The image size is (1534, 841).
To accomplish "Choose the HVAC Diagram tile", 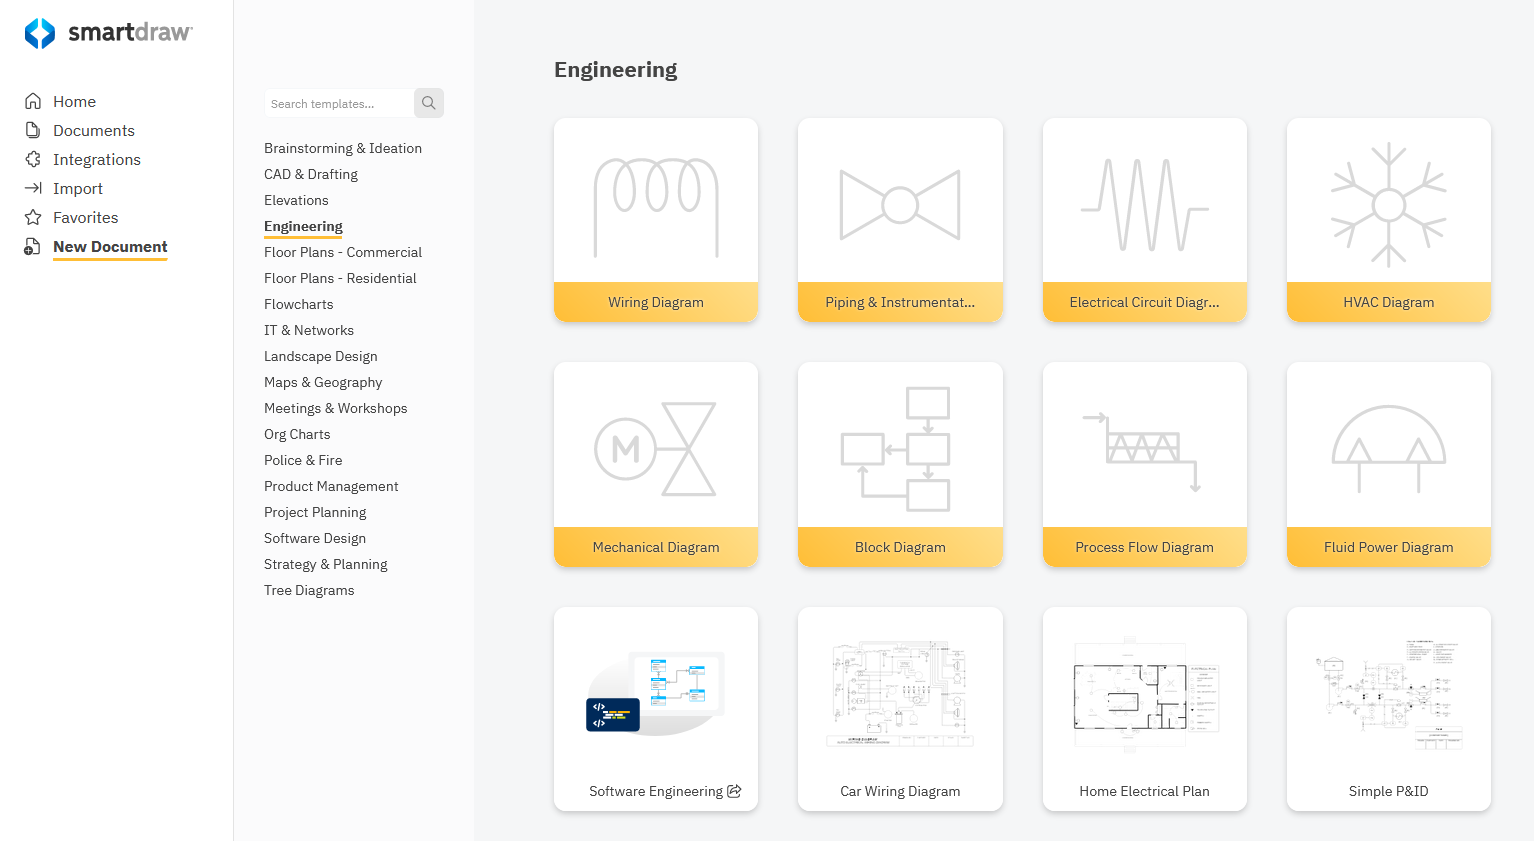I will 1388,219.
